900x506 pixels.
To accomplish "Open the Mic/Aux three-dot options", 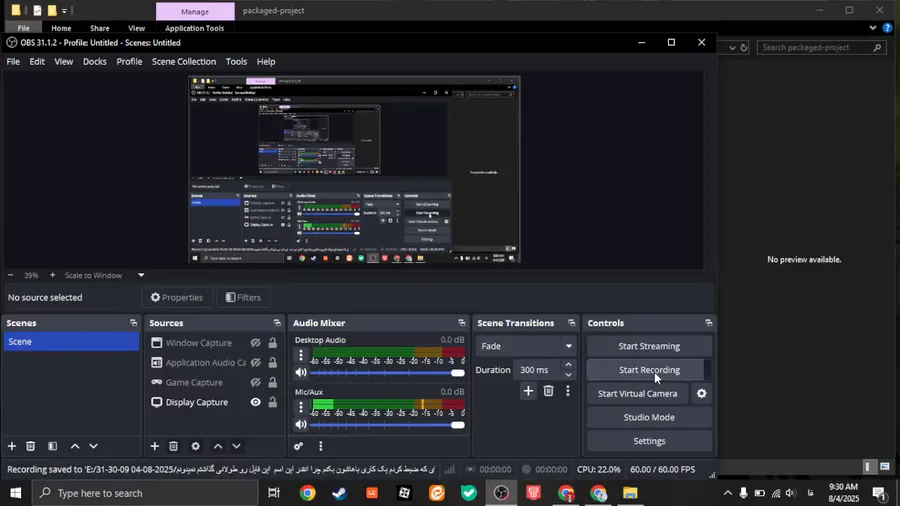I will tap(301, 407).
